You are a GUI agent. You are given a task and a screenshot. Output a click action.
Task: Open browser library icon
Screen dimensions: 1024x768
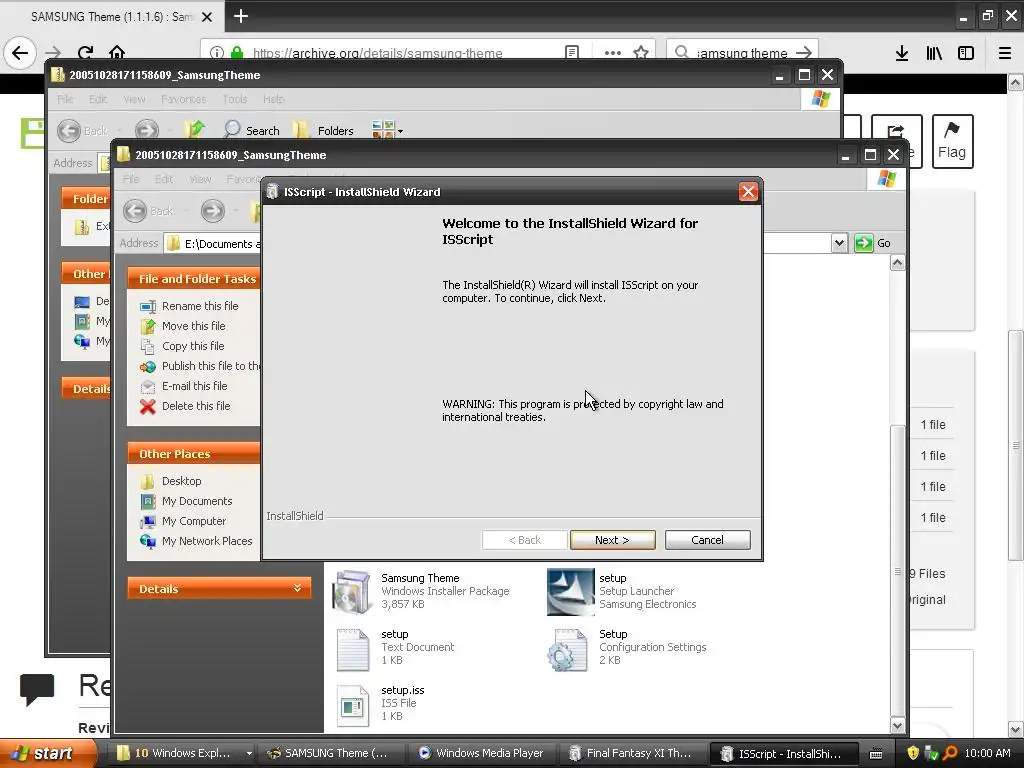point(934,53)
